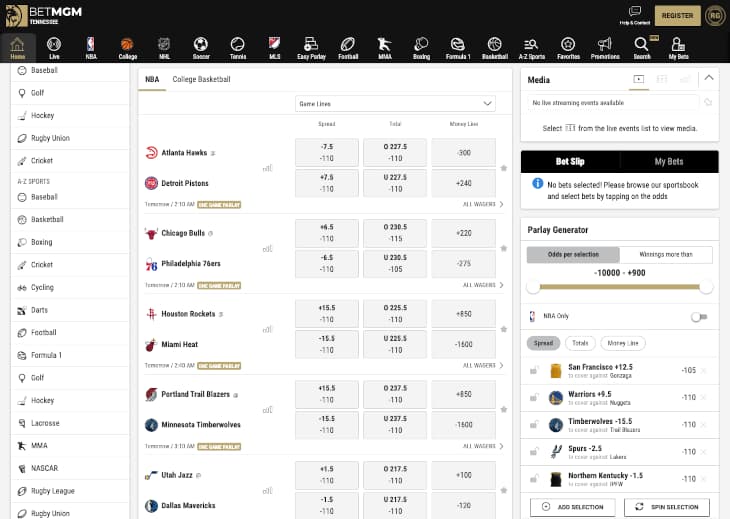
Task: Open A-Z Sports icon
Action: coord(531,48)
